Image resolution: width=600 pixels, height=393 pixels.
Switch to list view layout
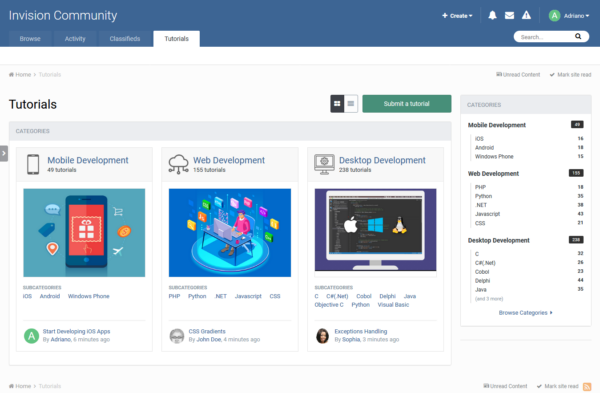pyautogui.click(x=351, y=104)
